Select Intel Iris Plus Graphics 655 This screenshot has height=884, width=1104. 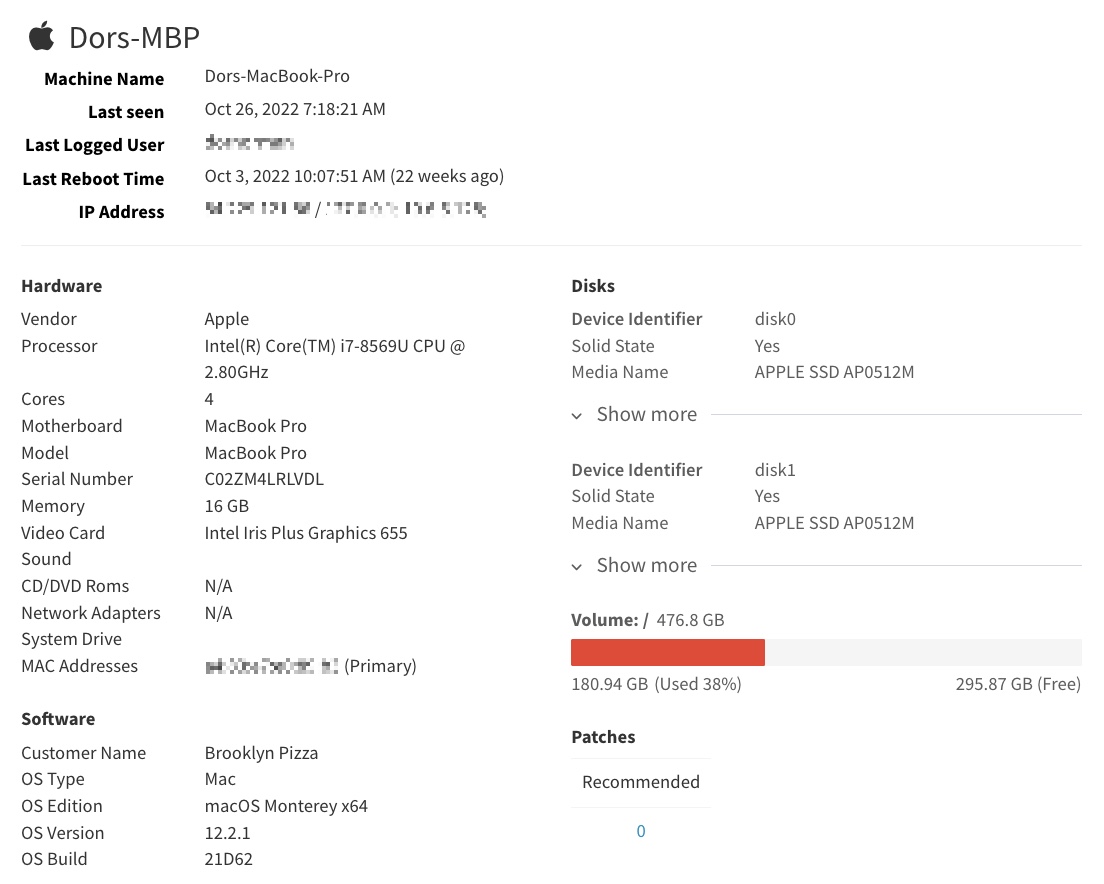306,533
